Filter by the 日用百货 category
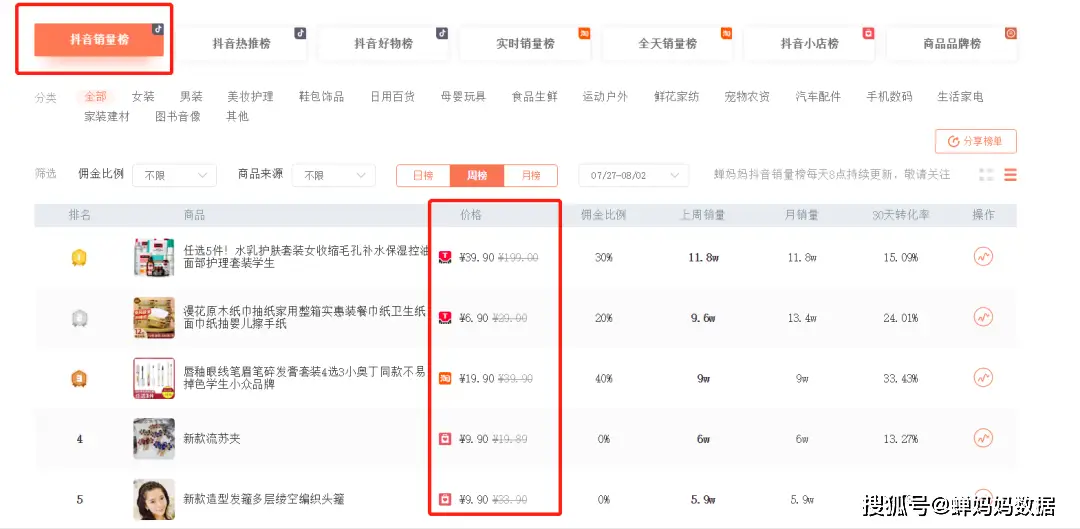The height and width of the screenshot is (529, 1080). [393, 96]
